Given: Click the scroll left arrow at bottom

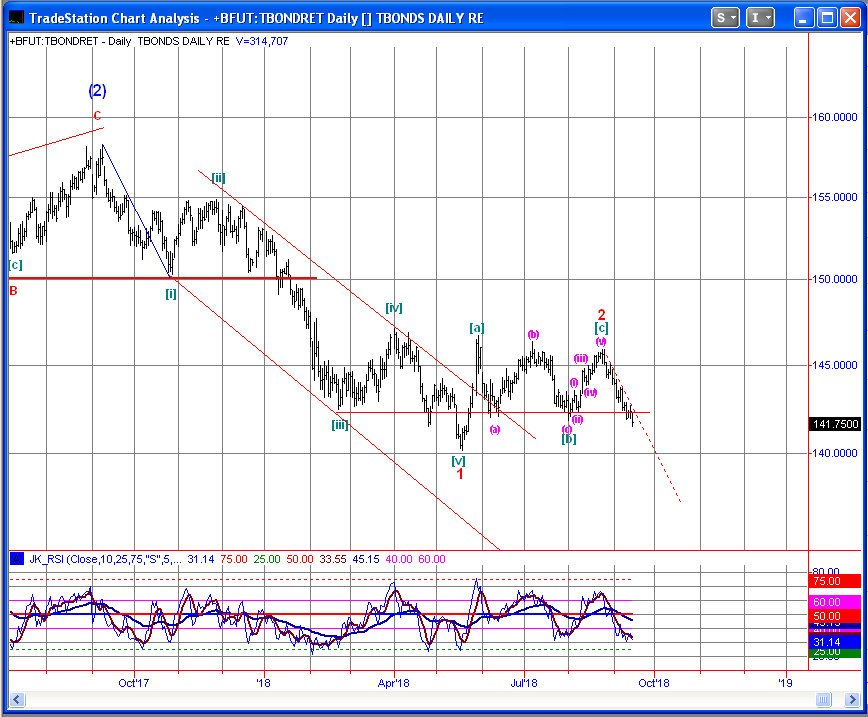Looking at the screenshot, I should coord(16,700).
